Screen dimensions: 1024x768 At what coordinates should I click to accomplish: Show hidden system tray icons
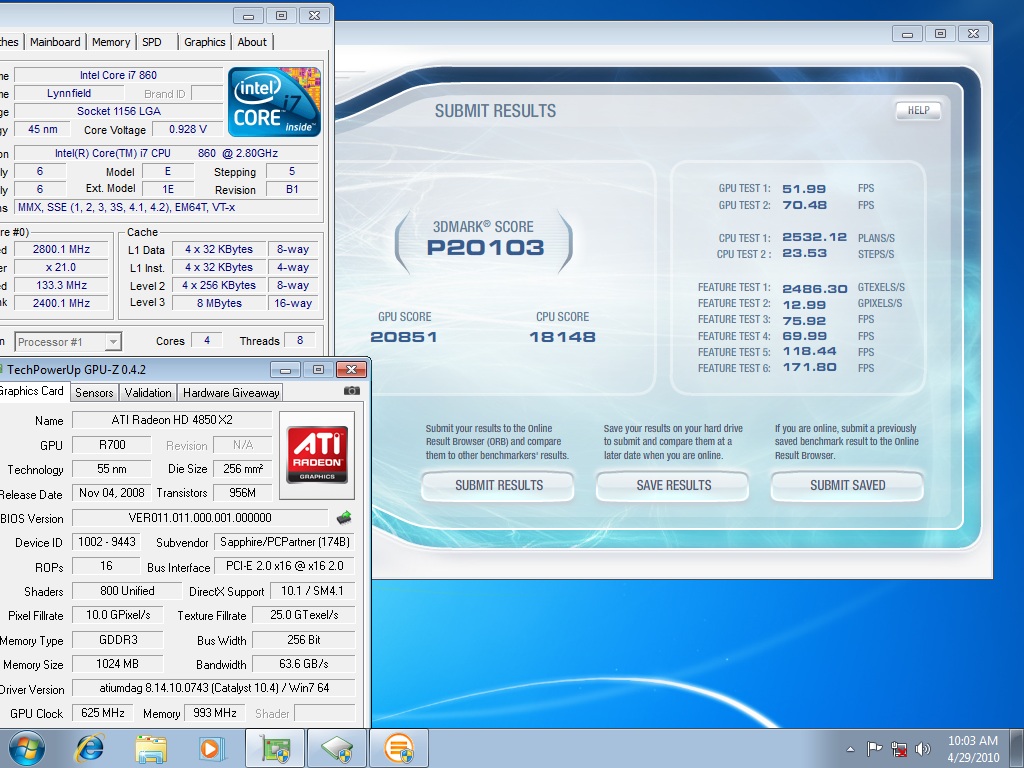850,748
